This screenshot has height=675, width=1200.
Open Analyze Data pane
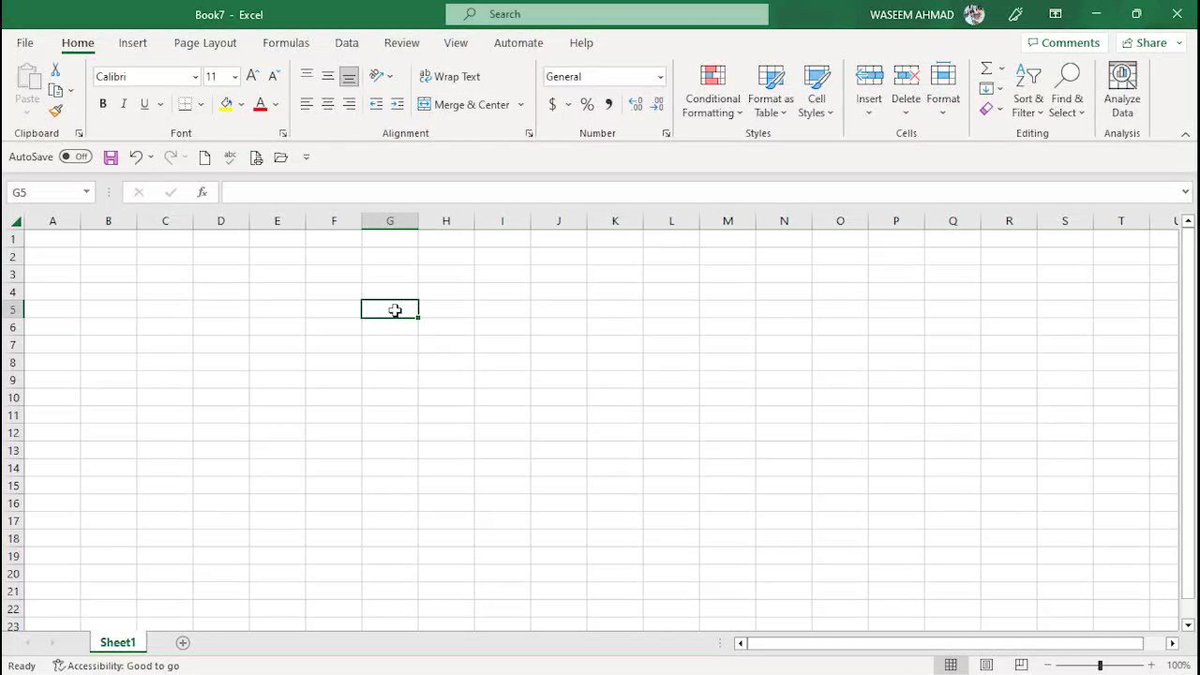pyautogui.click(x=1122, y=90)
